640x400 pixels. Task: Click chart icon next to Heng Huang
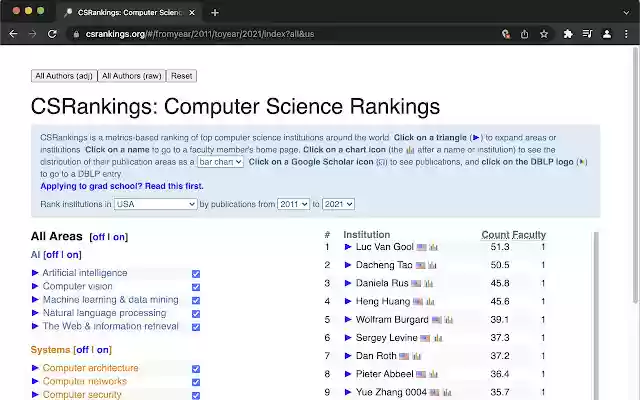tap(430, 302)
